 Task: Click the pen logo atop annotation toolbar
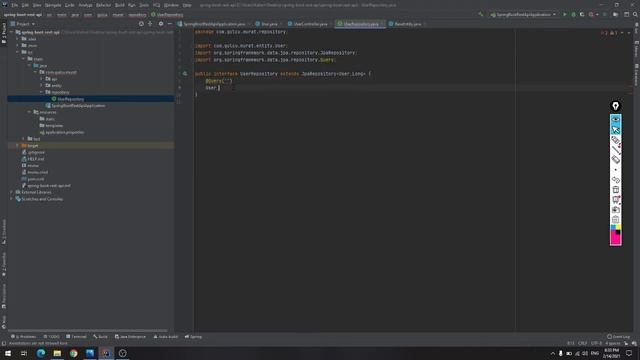click(616, 106)
